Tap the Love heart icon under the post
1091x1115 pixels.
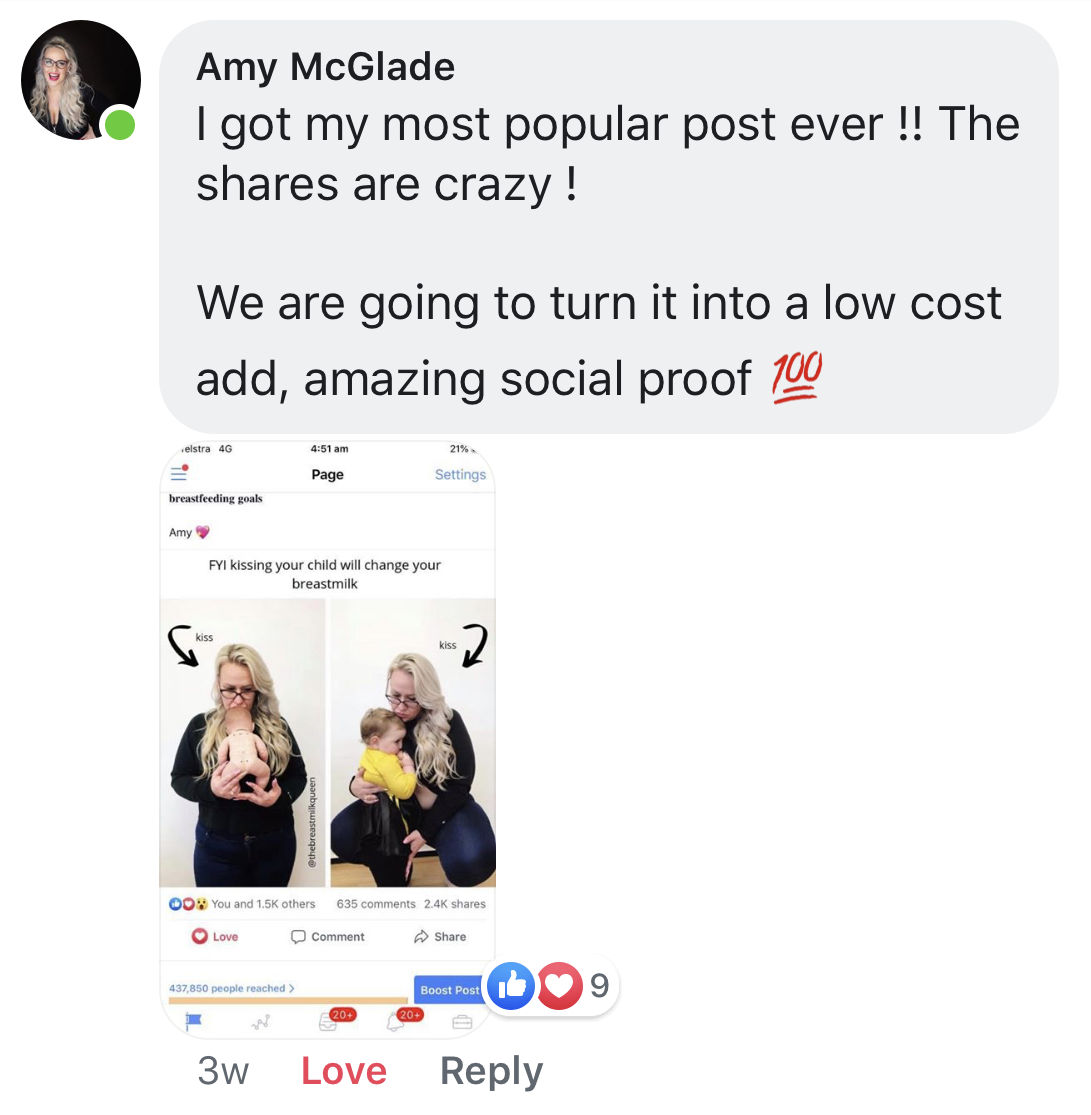point(200,937)
